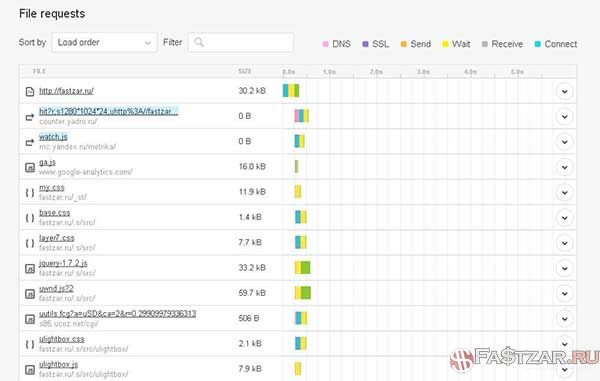Click the Send legend color swatch
The height and width of the screenshot is (381, 600).
pyautogui.click(x=403, y=44)
